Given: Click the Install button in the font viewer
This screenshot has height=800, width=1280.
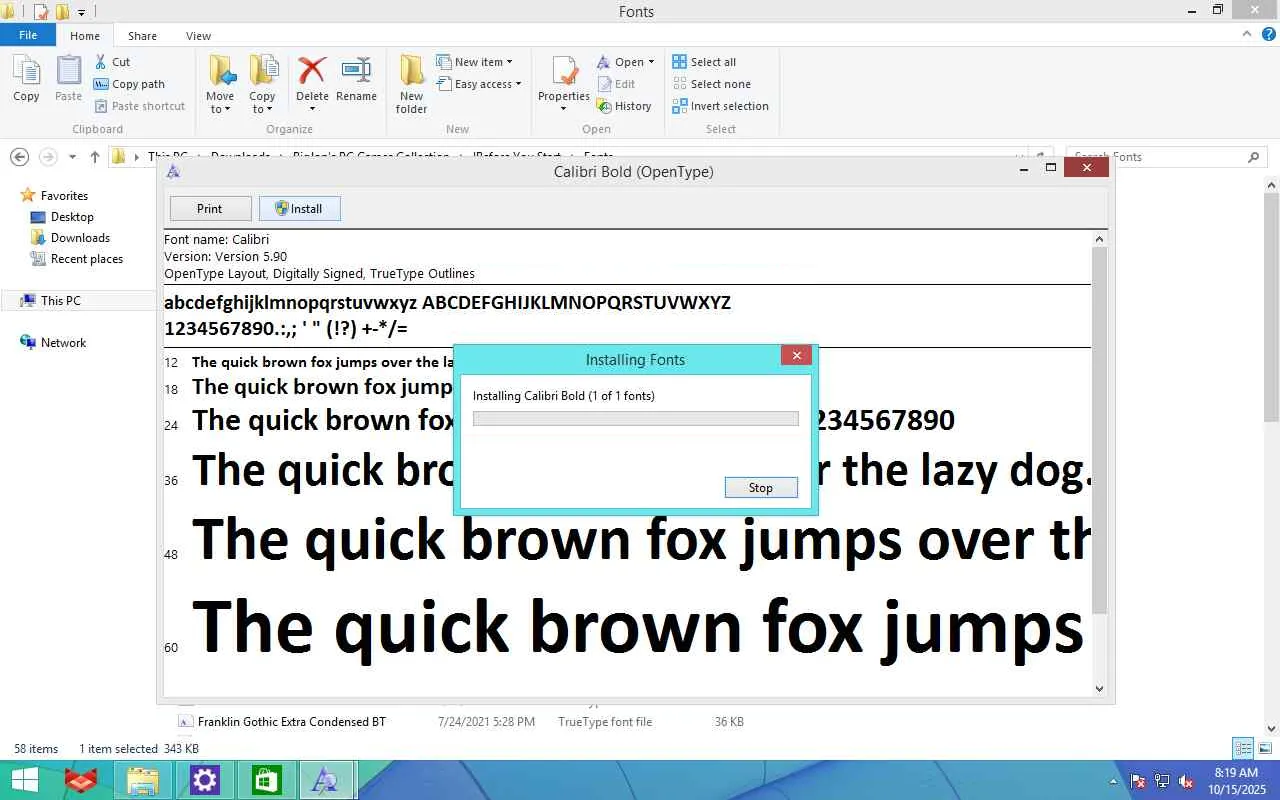Looking at the screenshot, I should 299,208.
